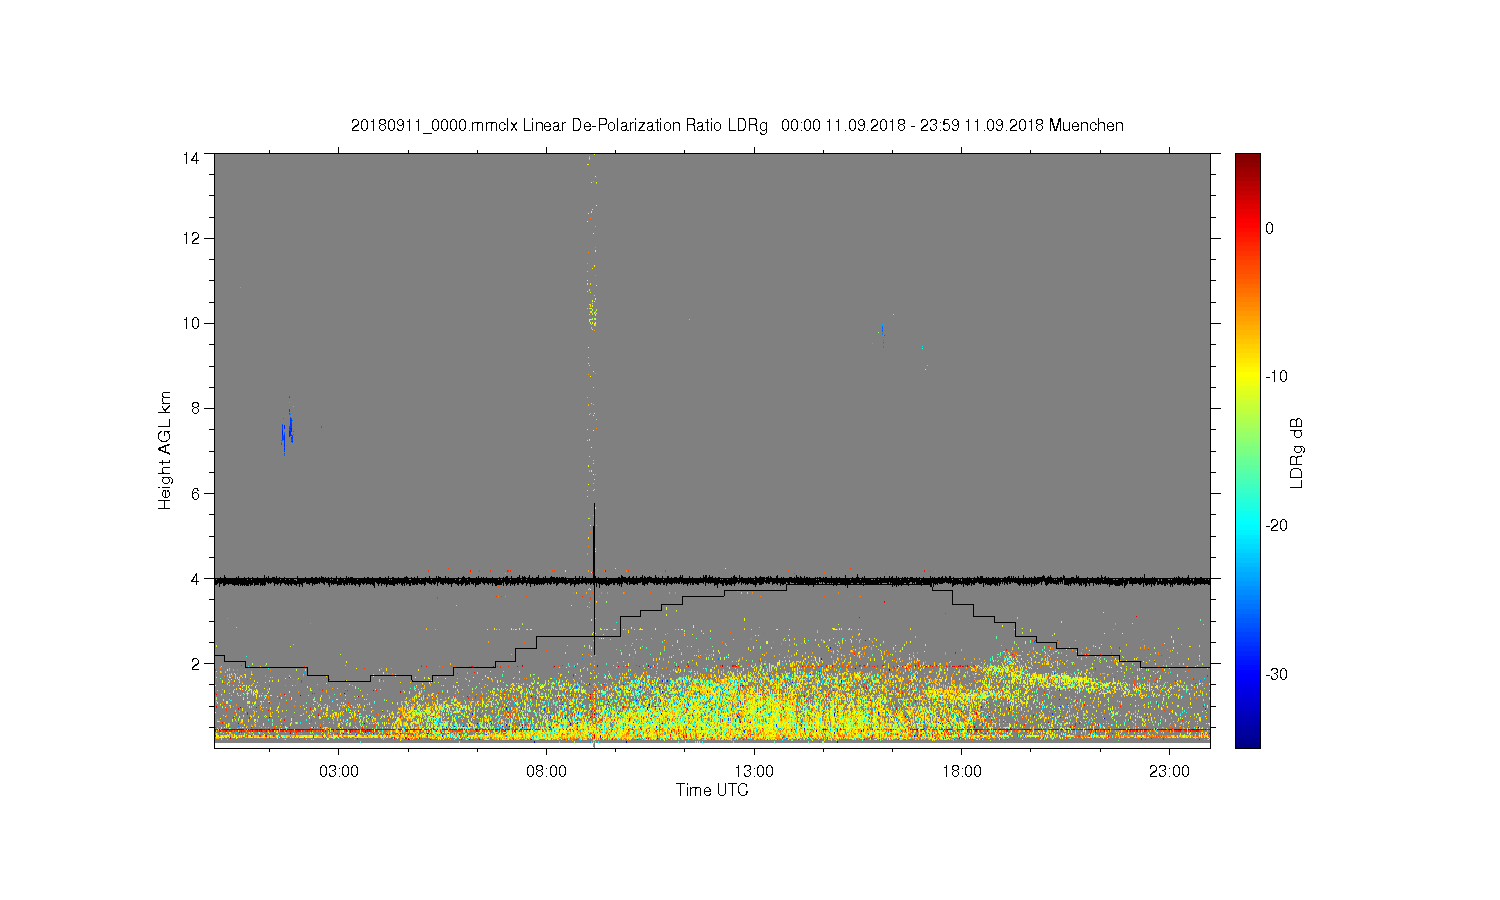Screen dimensions: 1500x900
Task: Click the colorbar tick label -30
Action: pos(1276,674)
